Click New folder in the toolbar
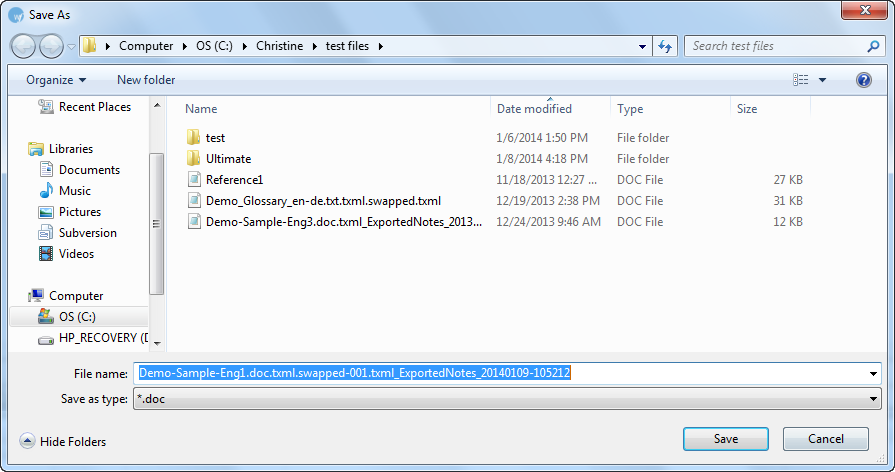Image resolution: width=895 pixels, height=472 pixels. [x=146, y=80]
